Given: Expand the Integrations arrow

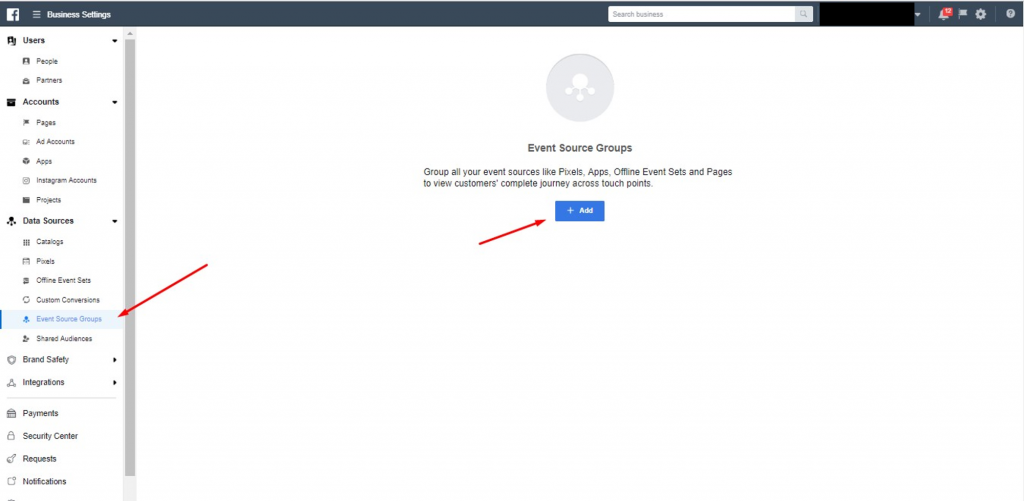Looking at the screenshot, I should (115, 383).
